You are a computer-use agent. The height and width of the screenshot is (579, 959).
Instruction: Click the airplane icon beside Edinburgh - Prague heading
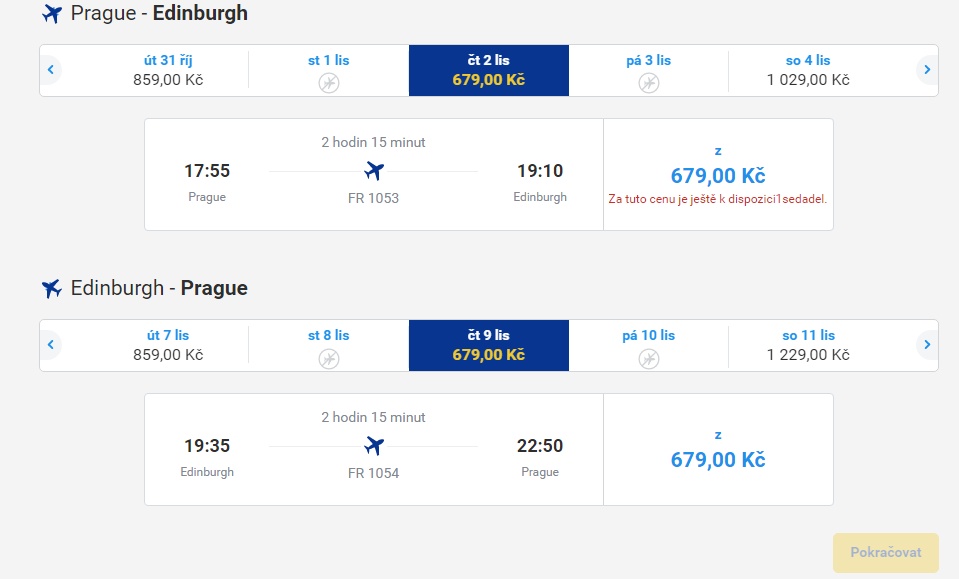(x=52, y=288)
